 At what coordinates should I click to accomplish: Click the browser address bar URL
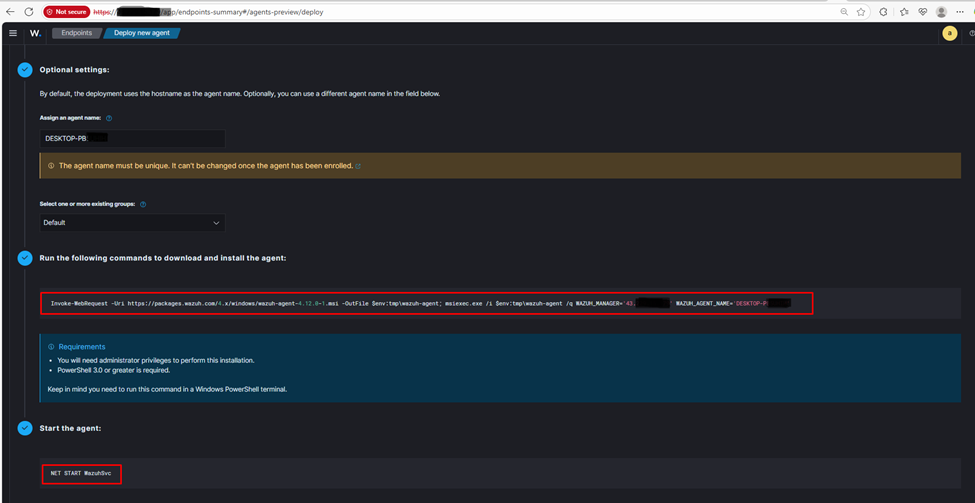click(x=300, y=12)
